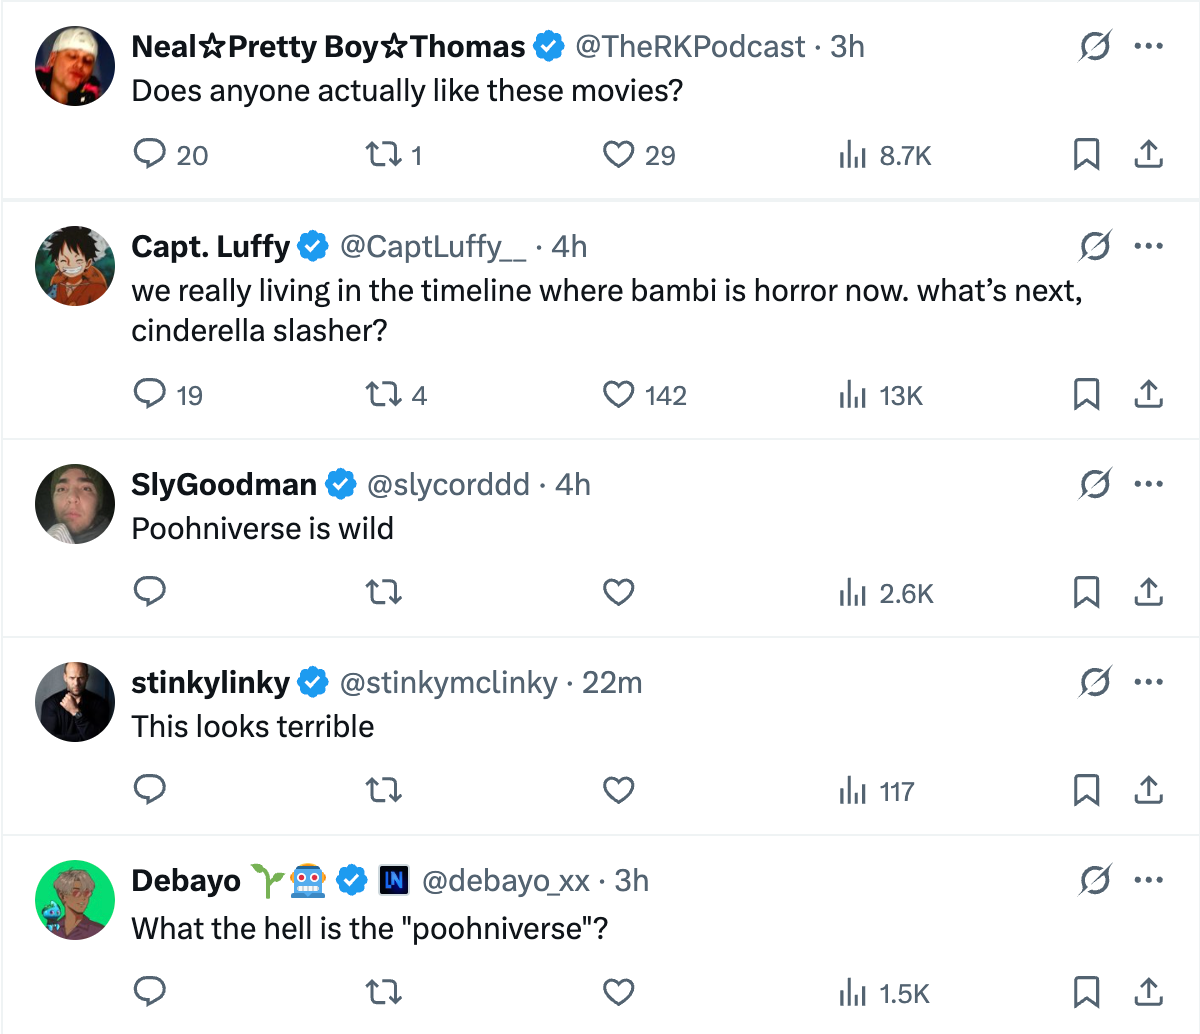Open Grok actions on Neal's post
The image size is (1200, 1034).
(1094, 46)
